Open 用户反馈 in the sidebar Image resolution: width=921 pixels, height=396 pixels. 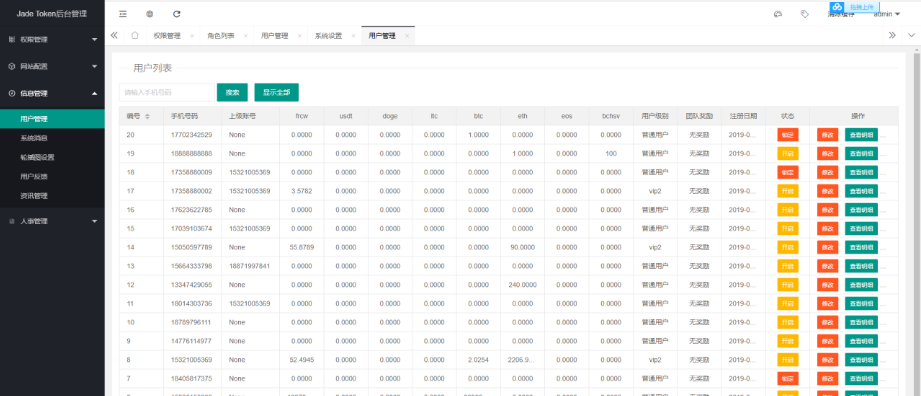[x=52, y=176]
